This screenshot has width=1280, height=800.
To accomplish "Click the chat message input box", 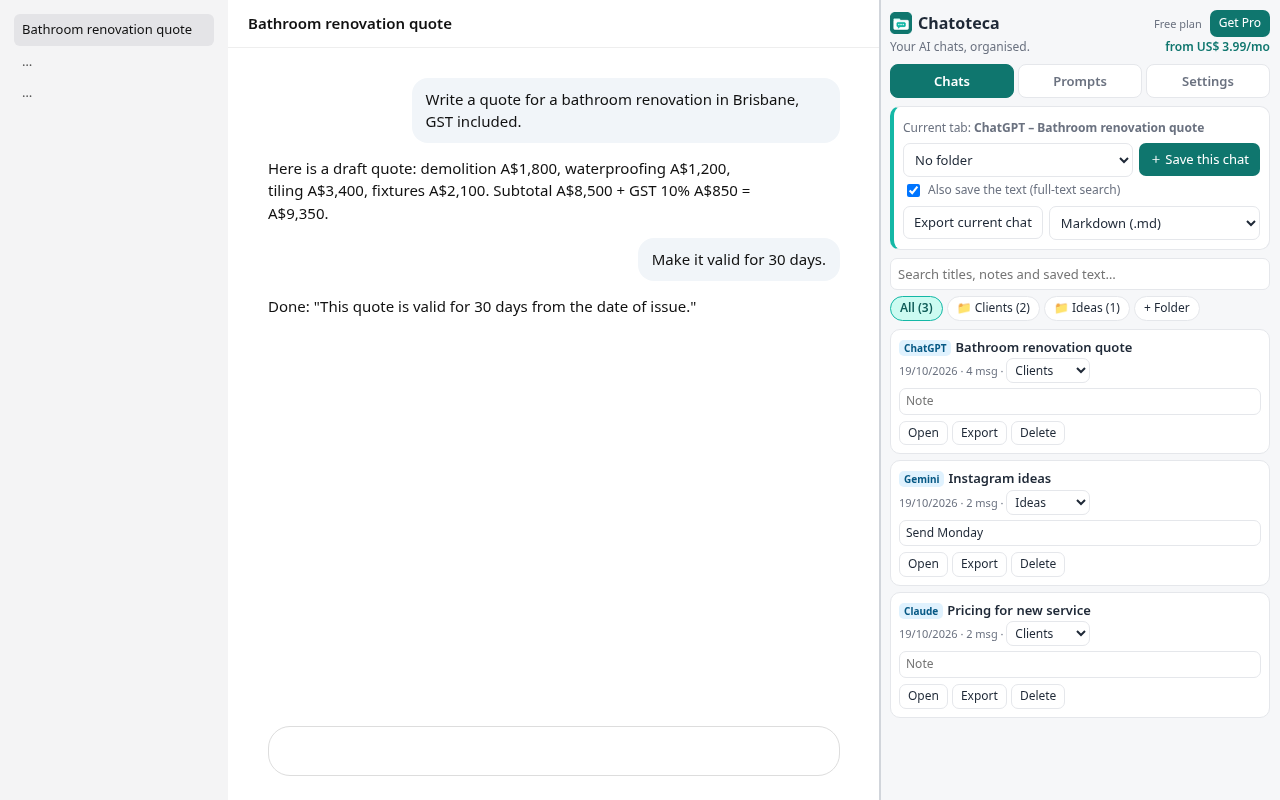I will tap(554, 751).
